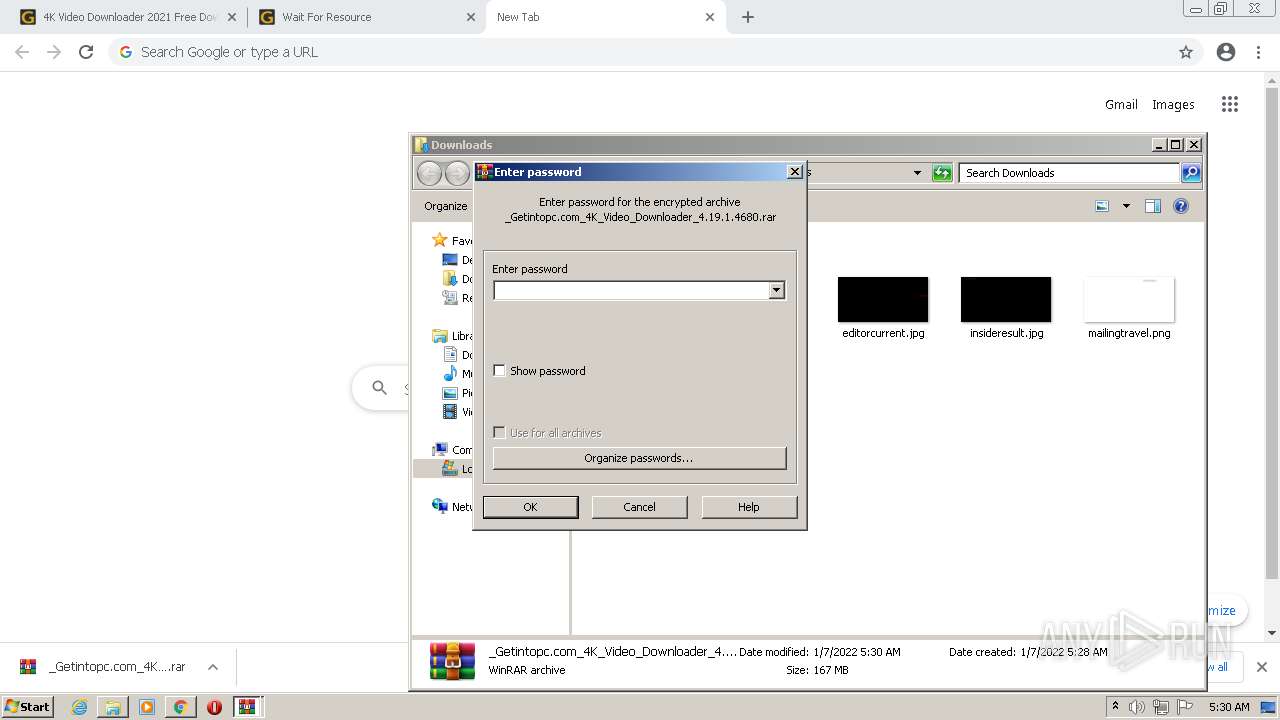Click the Music library note icon
Viewport: 1280px width, 720px height.
click(x=450, y=374)
